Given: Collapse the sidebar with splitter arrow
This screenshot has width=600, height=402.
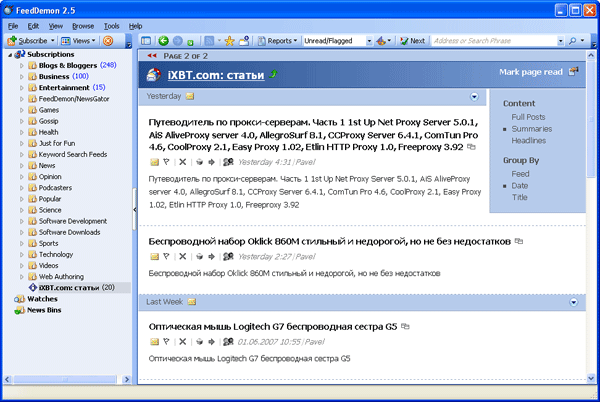Looking at the screenshot, I should coord(135,209).
